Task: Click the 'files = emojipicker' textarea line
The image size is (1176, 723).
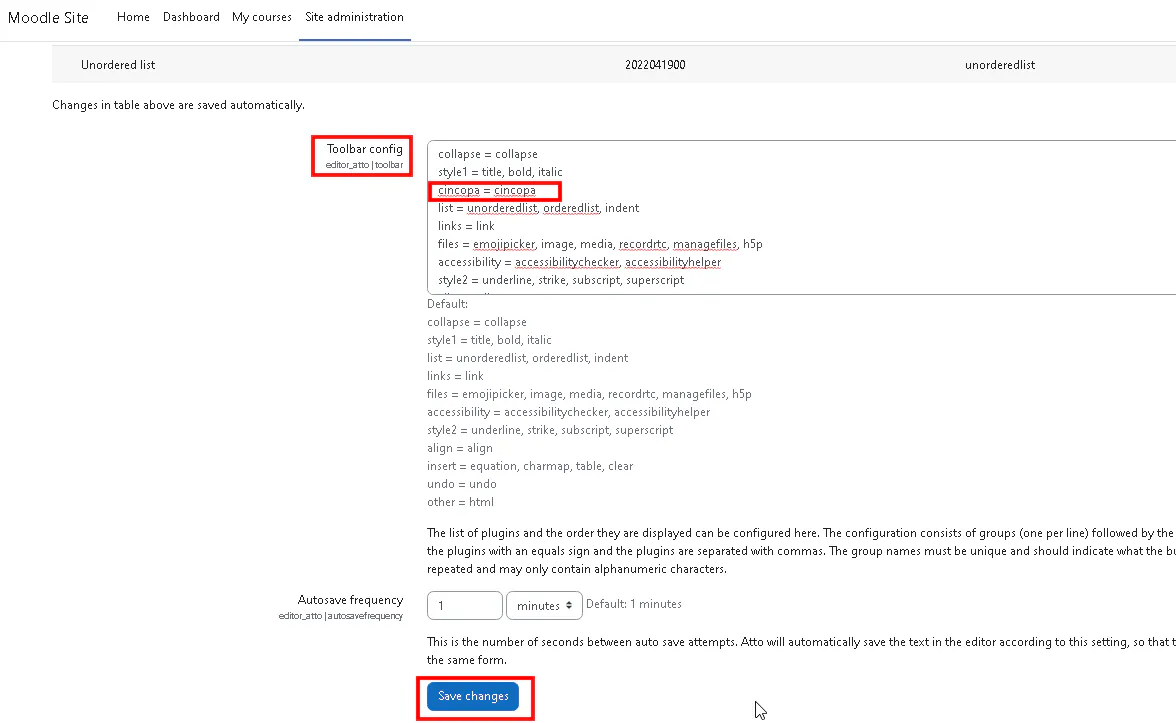Action: [x=600, y=244]
